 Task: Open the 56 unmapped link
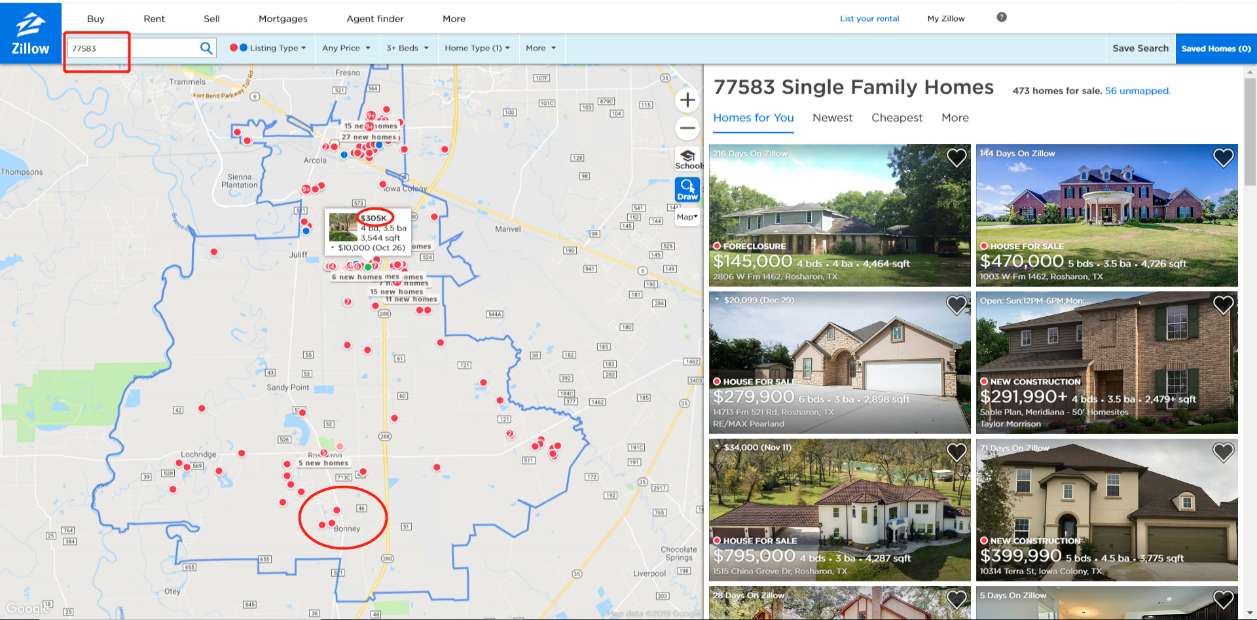[x=1137, y=91]
